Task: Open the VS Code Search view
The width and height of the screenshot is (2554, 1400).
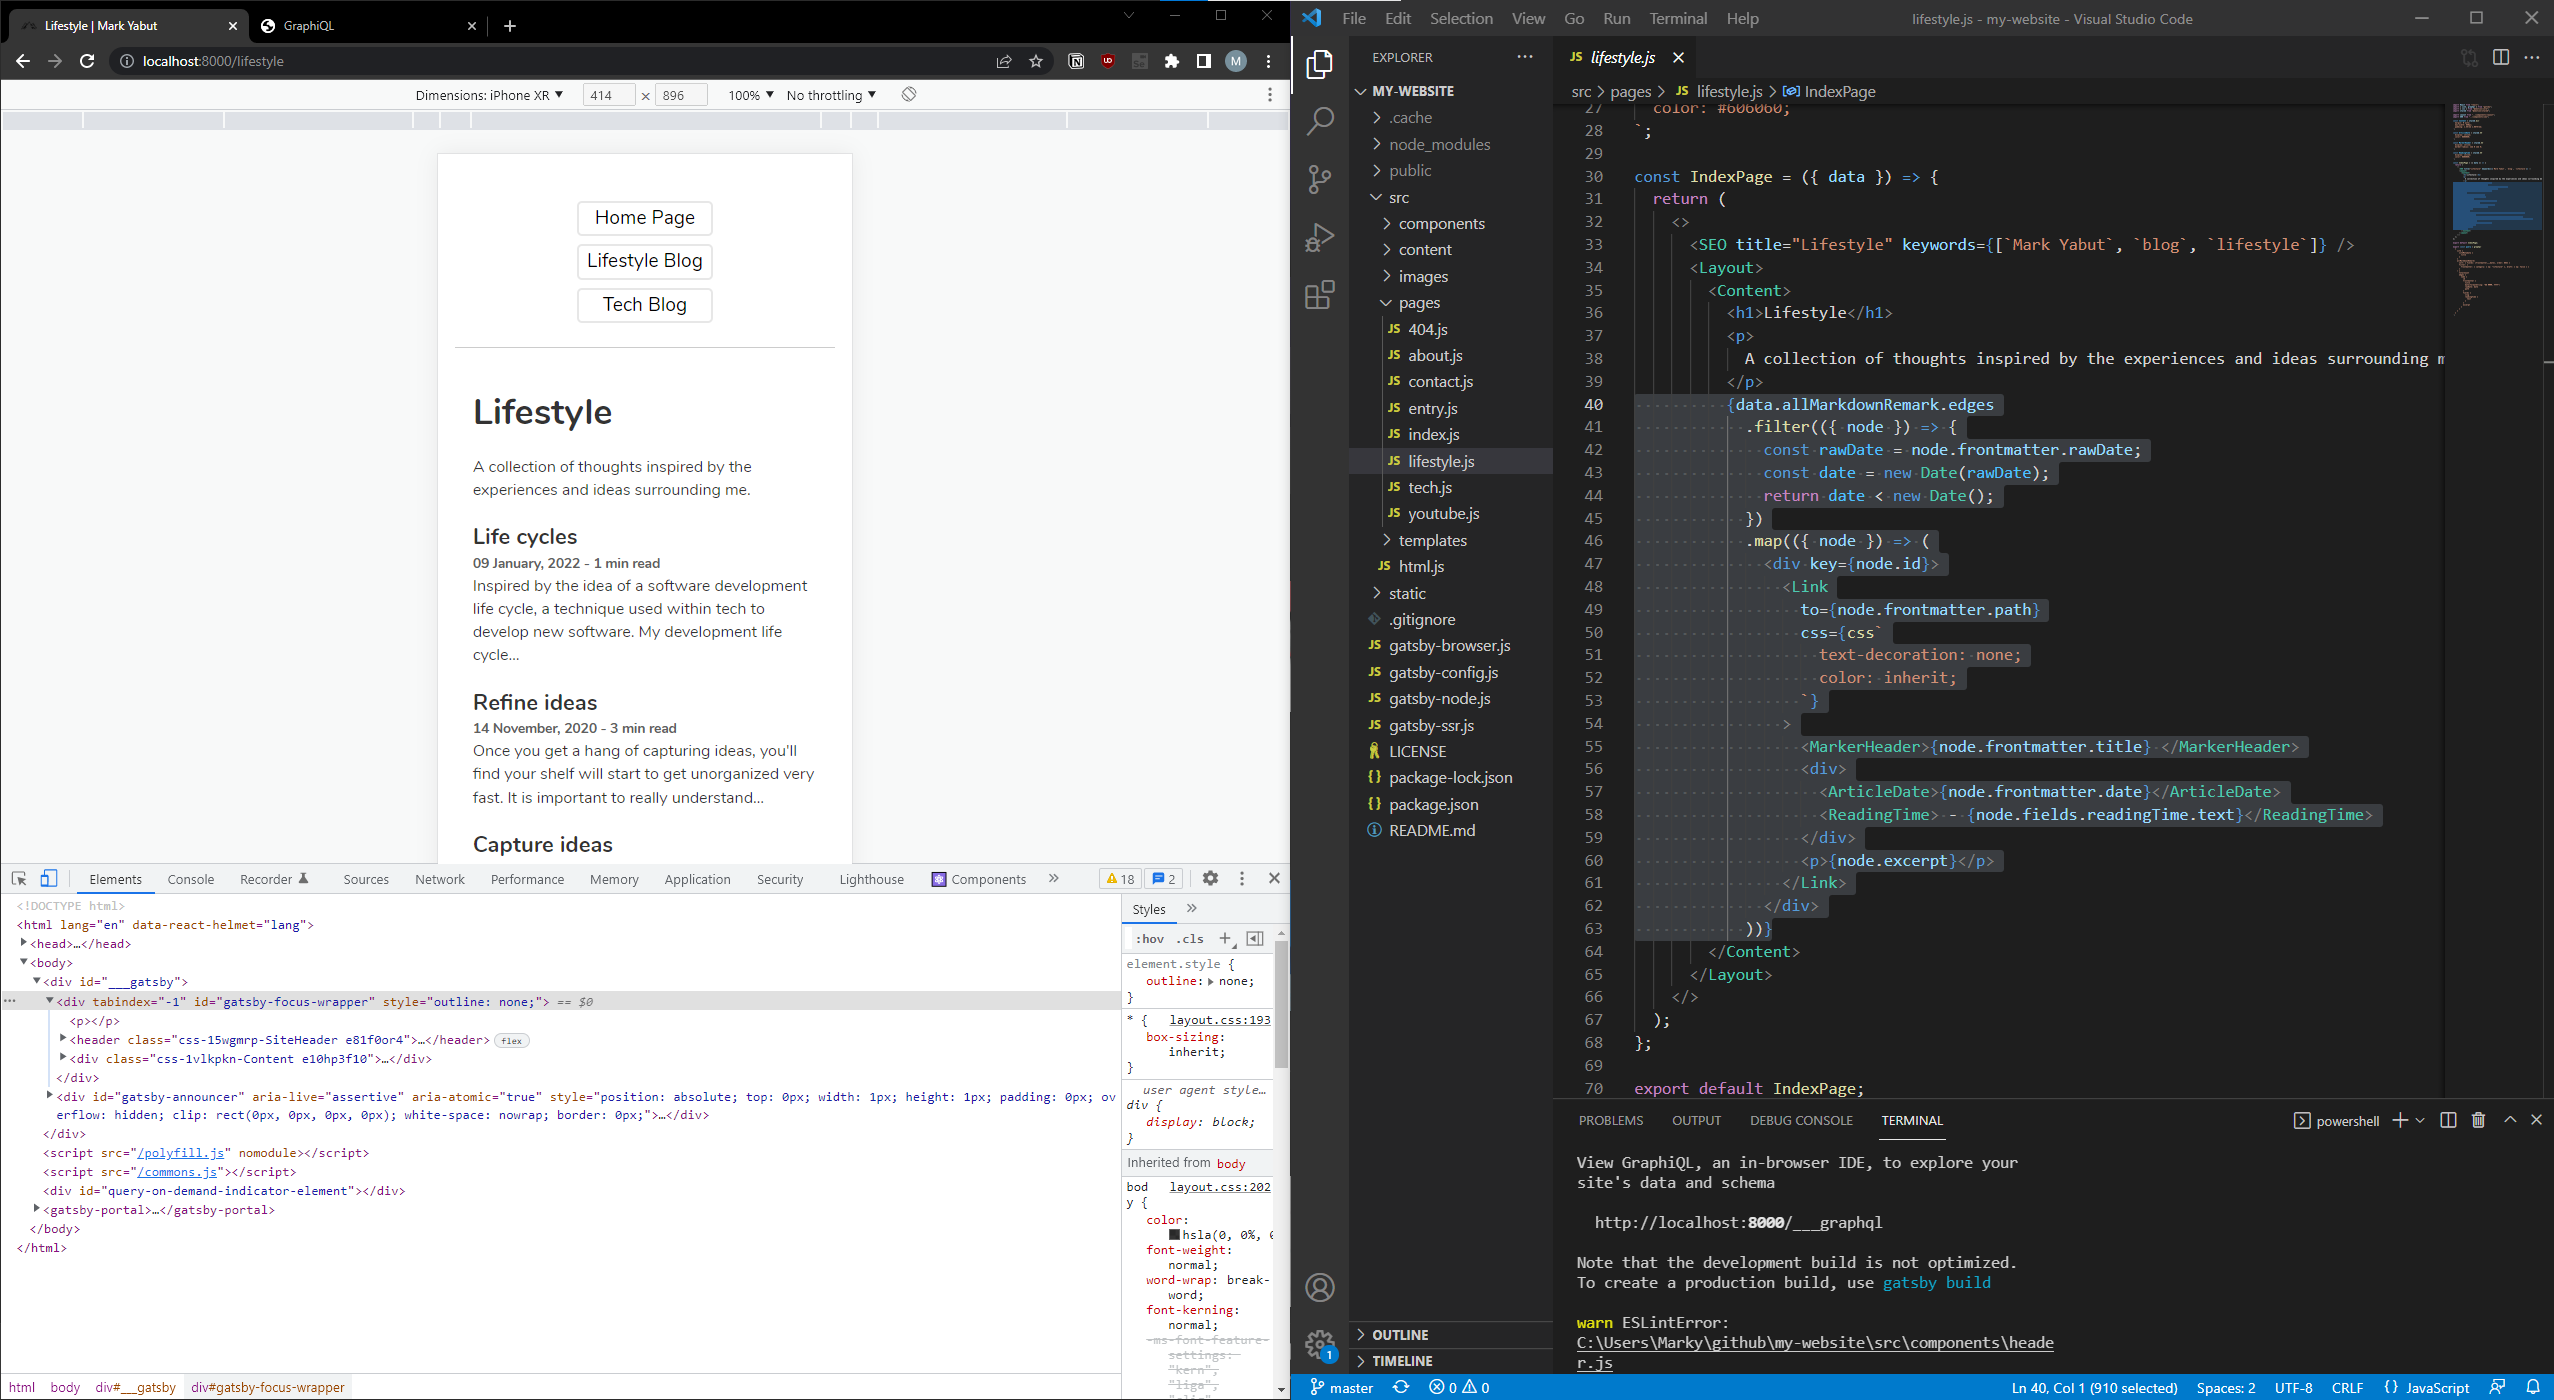Action: 1319,122
